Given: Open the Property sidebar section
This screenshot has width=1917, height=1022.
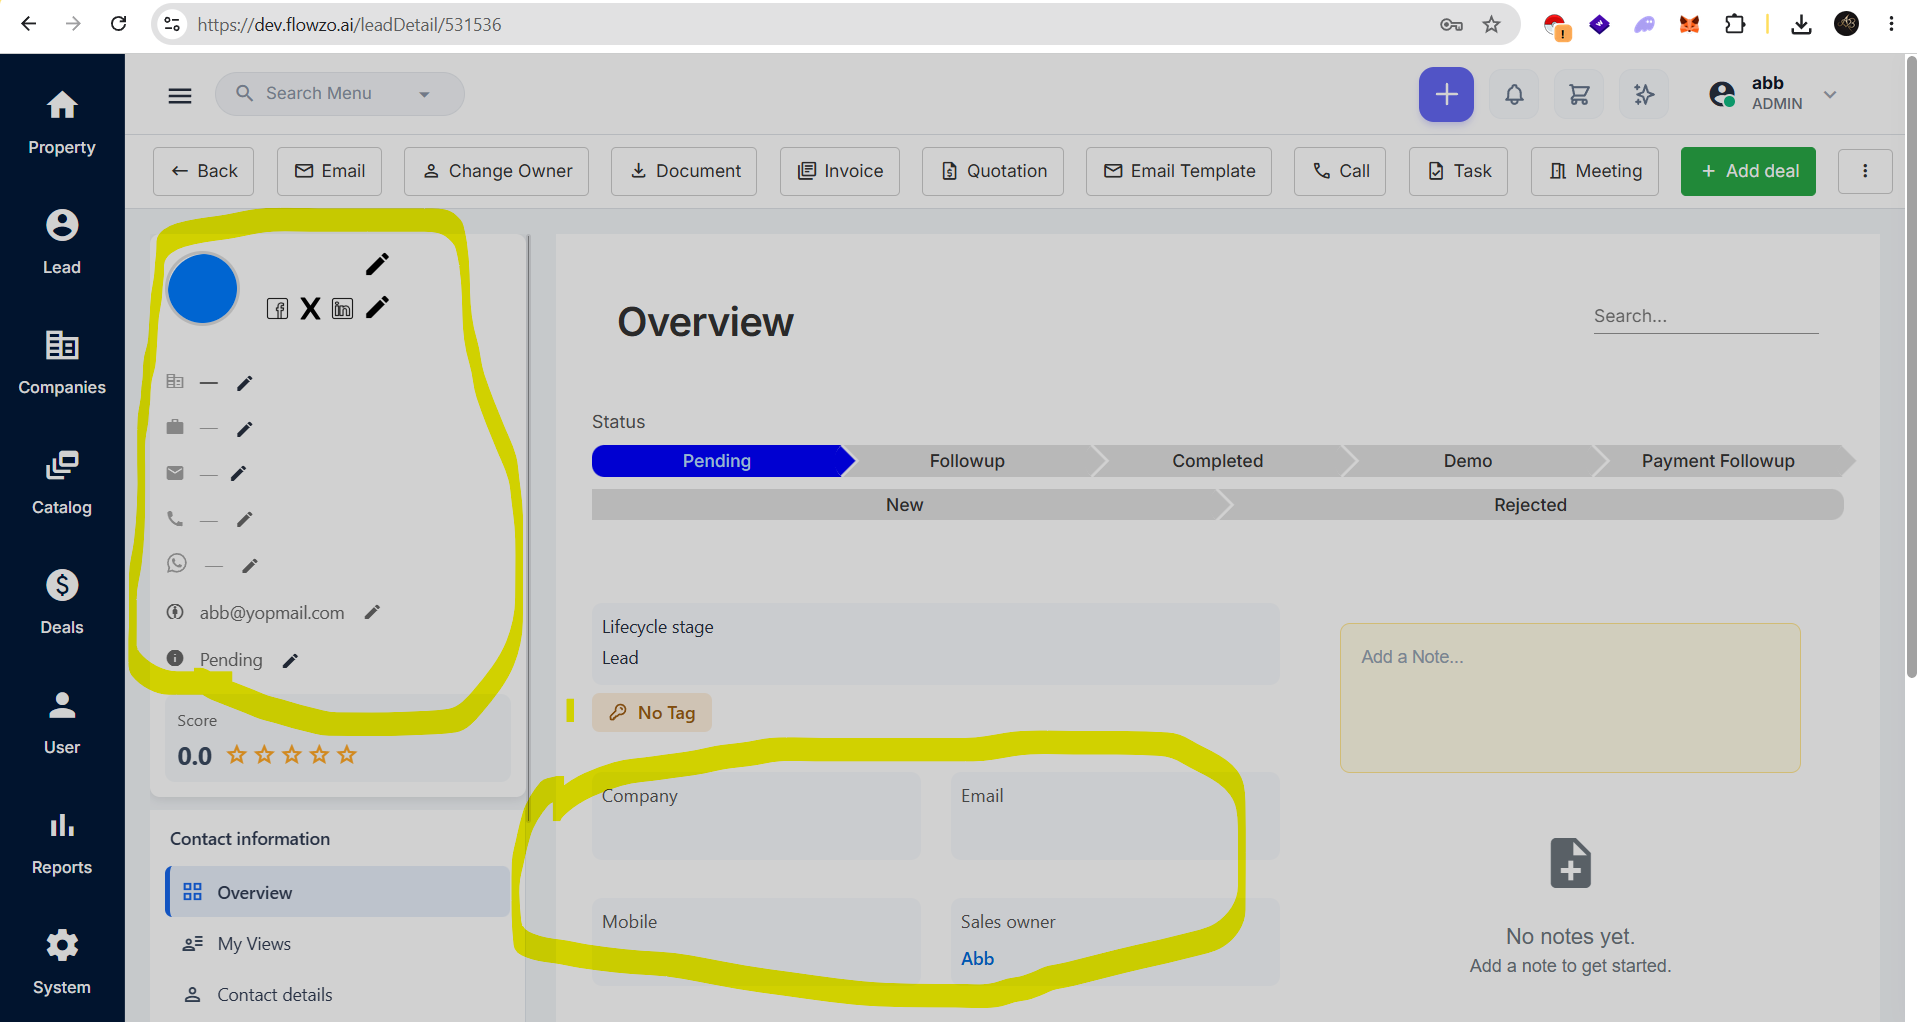Looking at the screenshot, I should click(62, 123).
